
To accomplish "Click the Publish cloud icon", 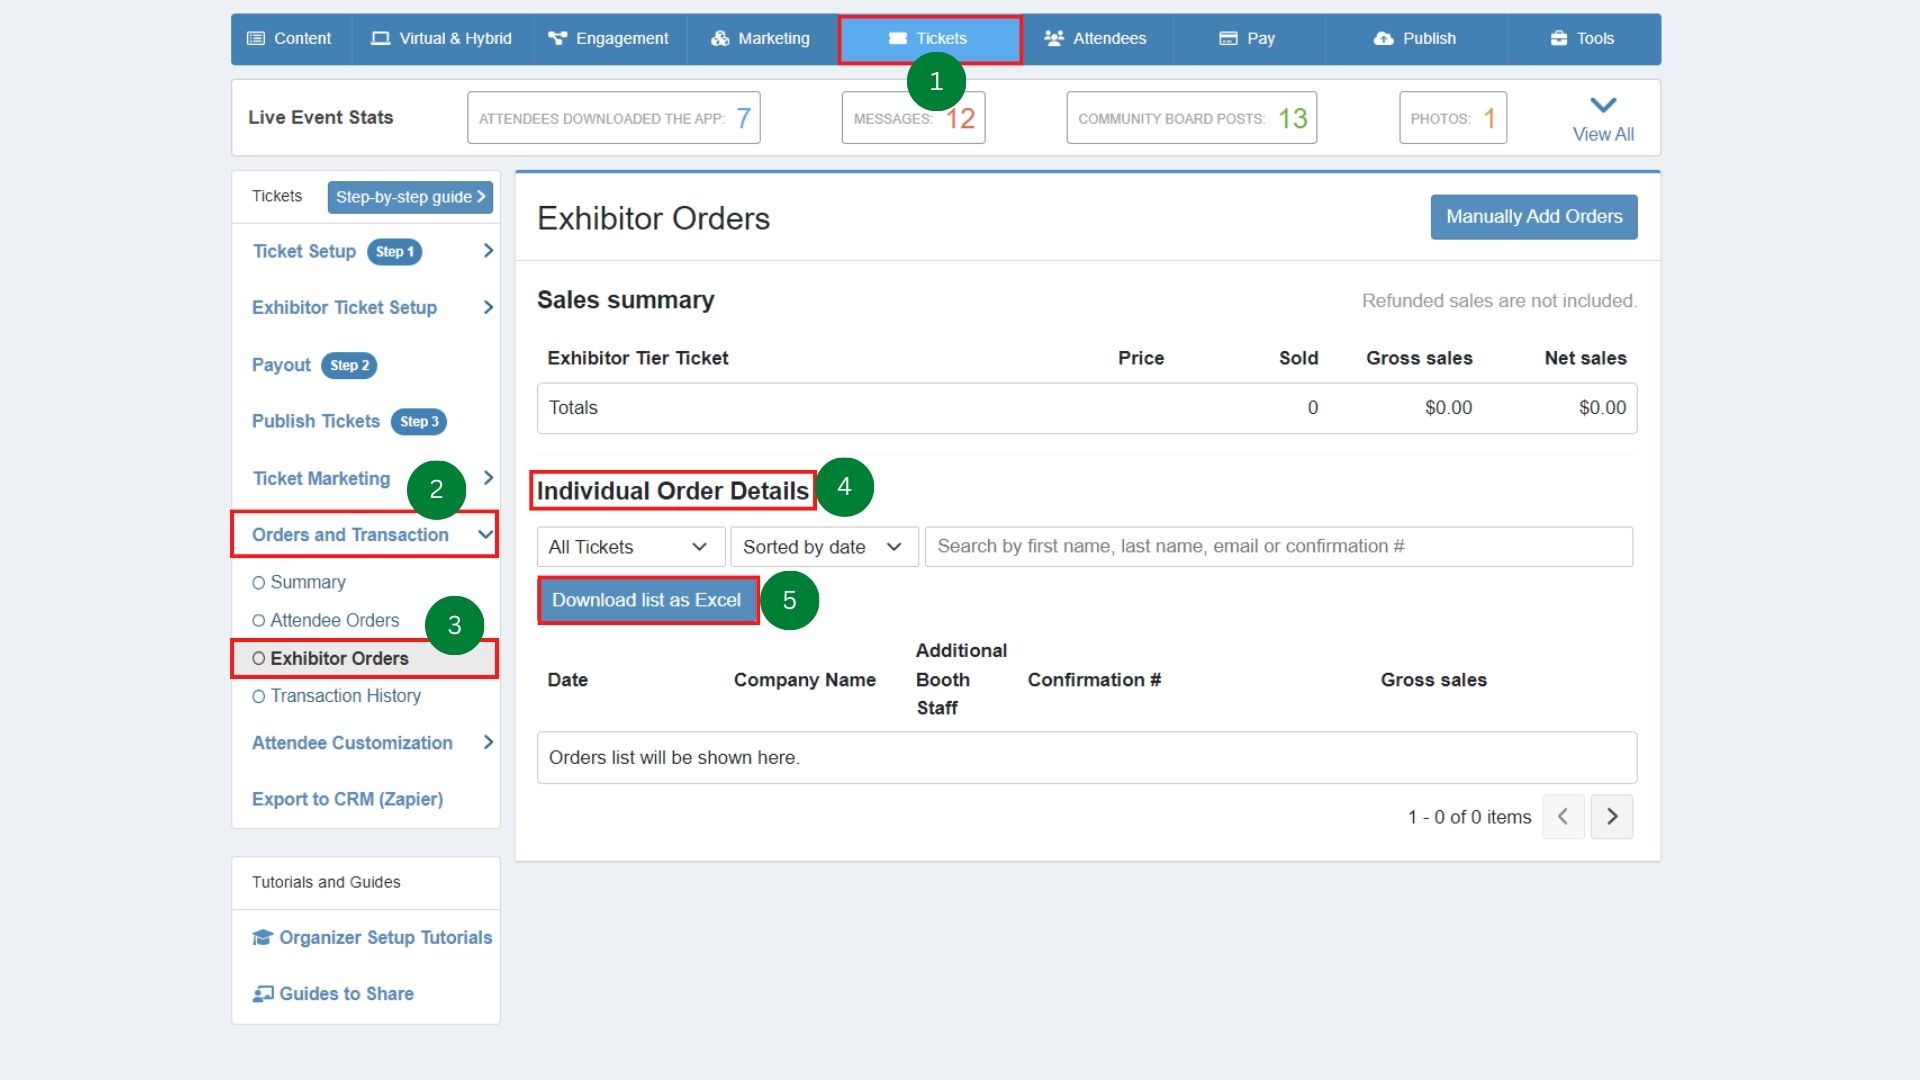I will tap(1383, 38).
